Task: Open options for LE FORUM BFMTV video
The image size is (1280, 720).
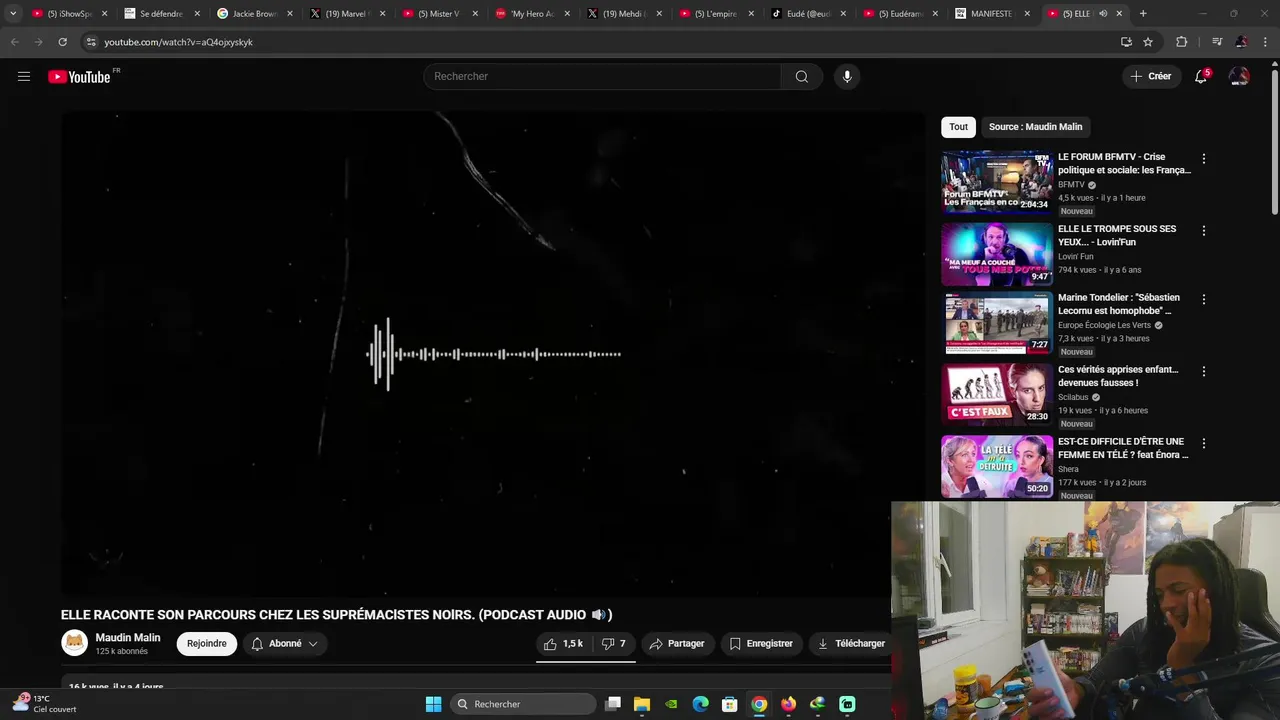Action: coord(1204,159)
